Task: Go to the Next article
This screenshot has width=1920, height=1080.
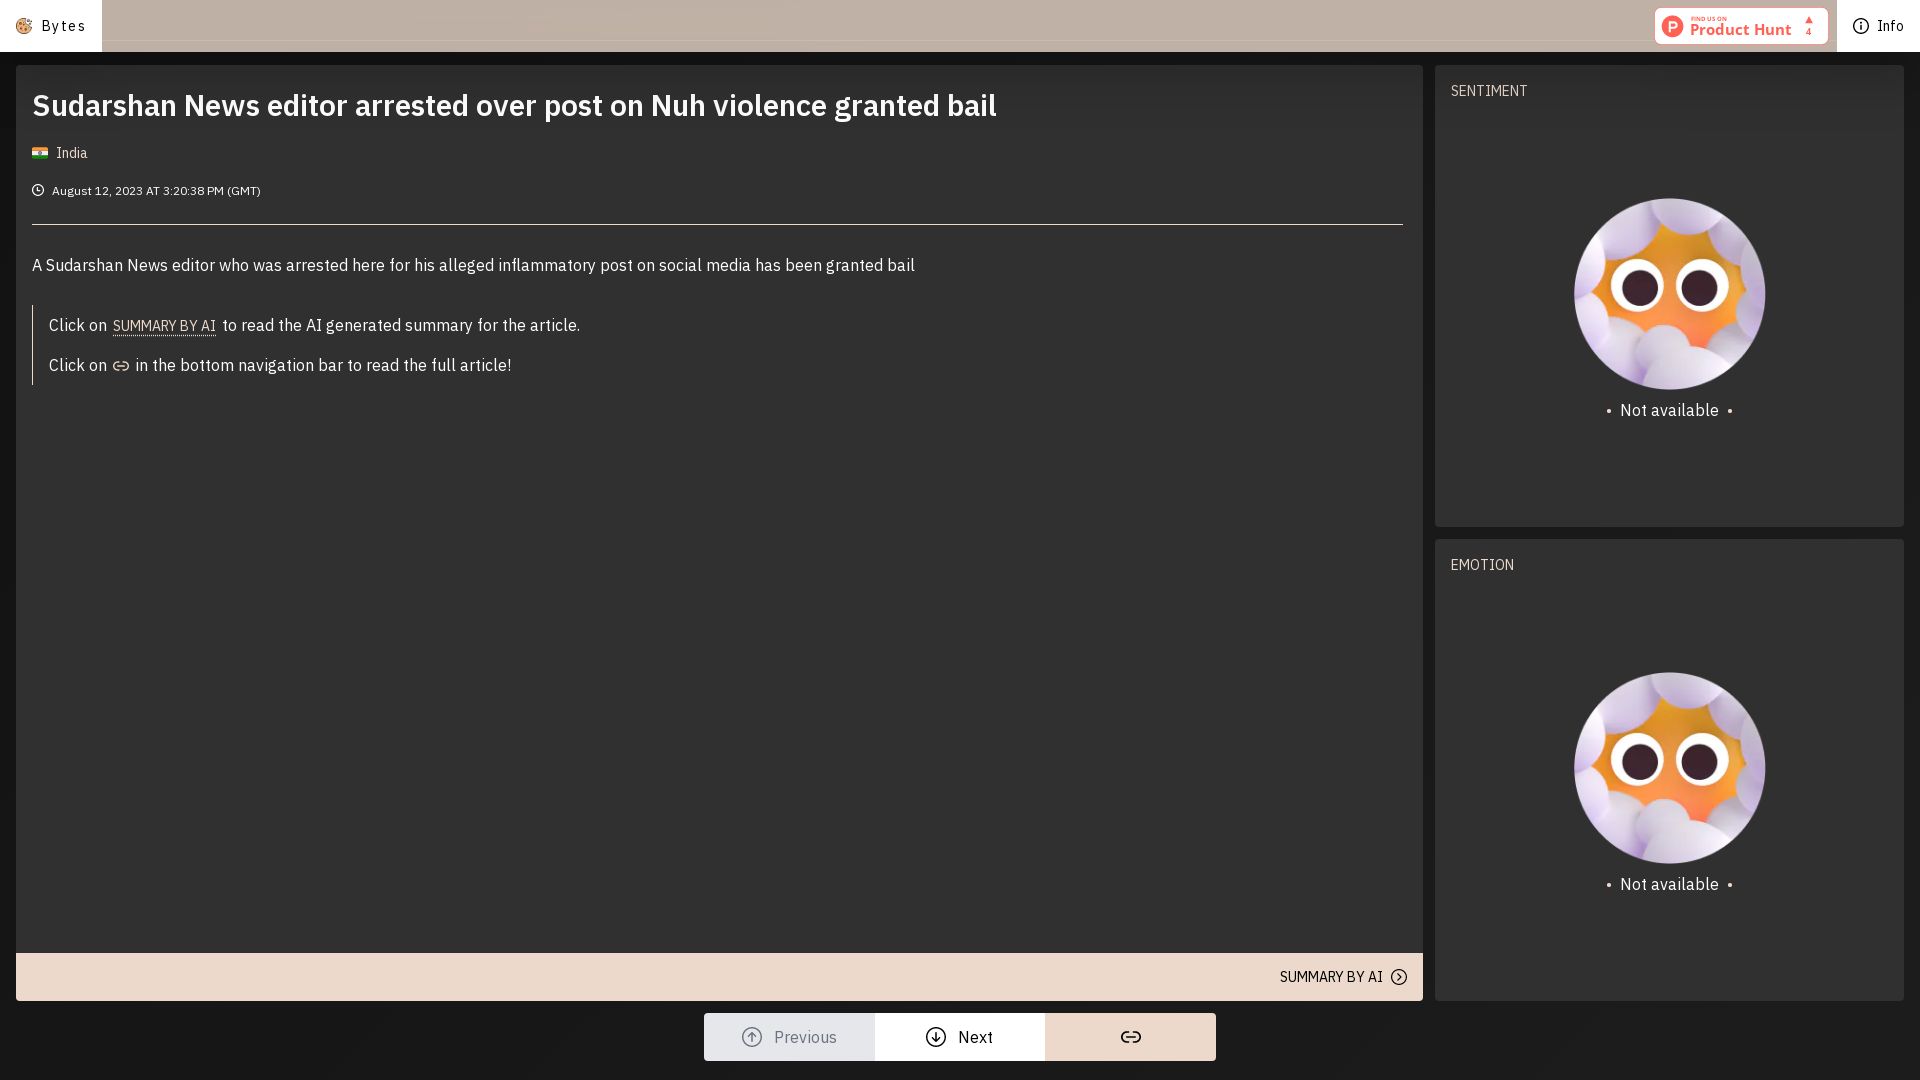Action: (x=959, y=1037)
